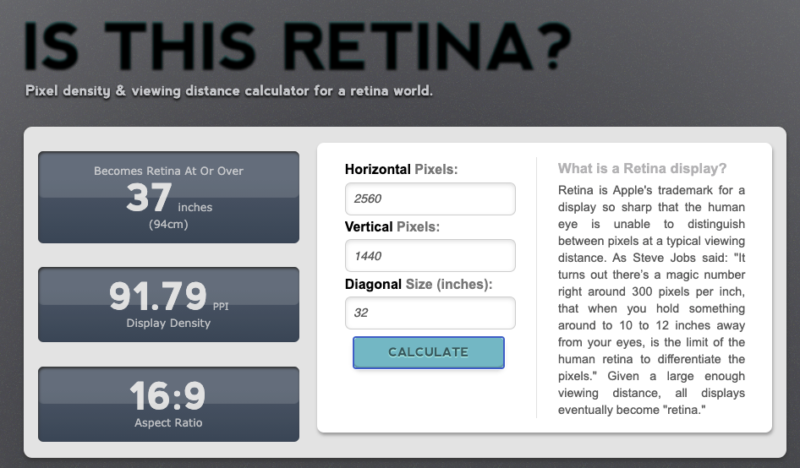Click the 91.79 PPI density value
The width and height of the screenshot is (800, 468).
pyautogui.click(x=157, y=296)
